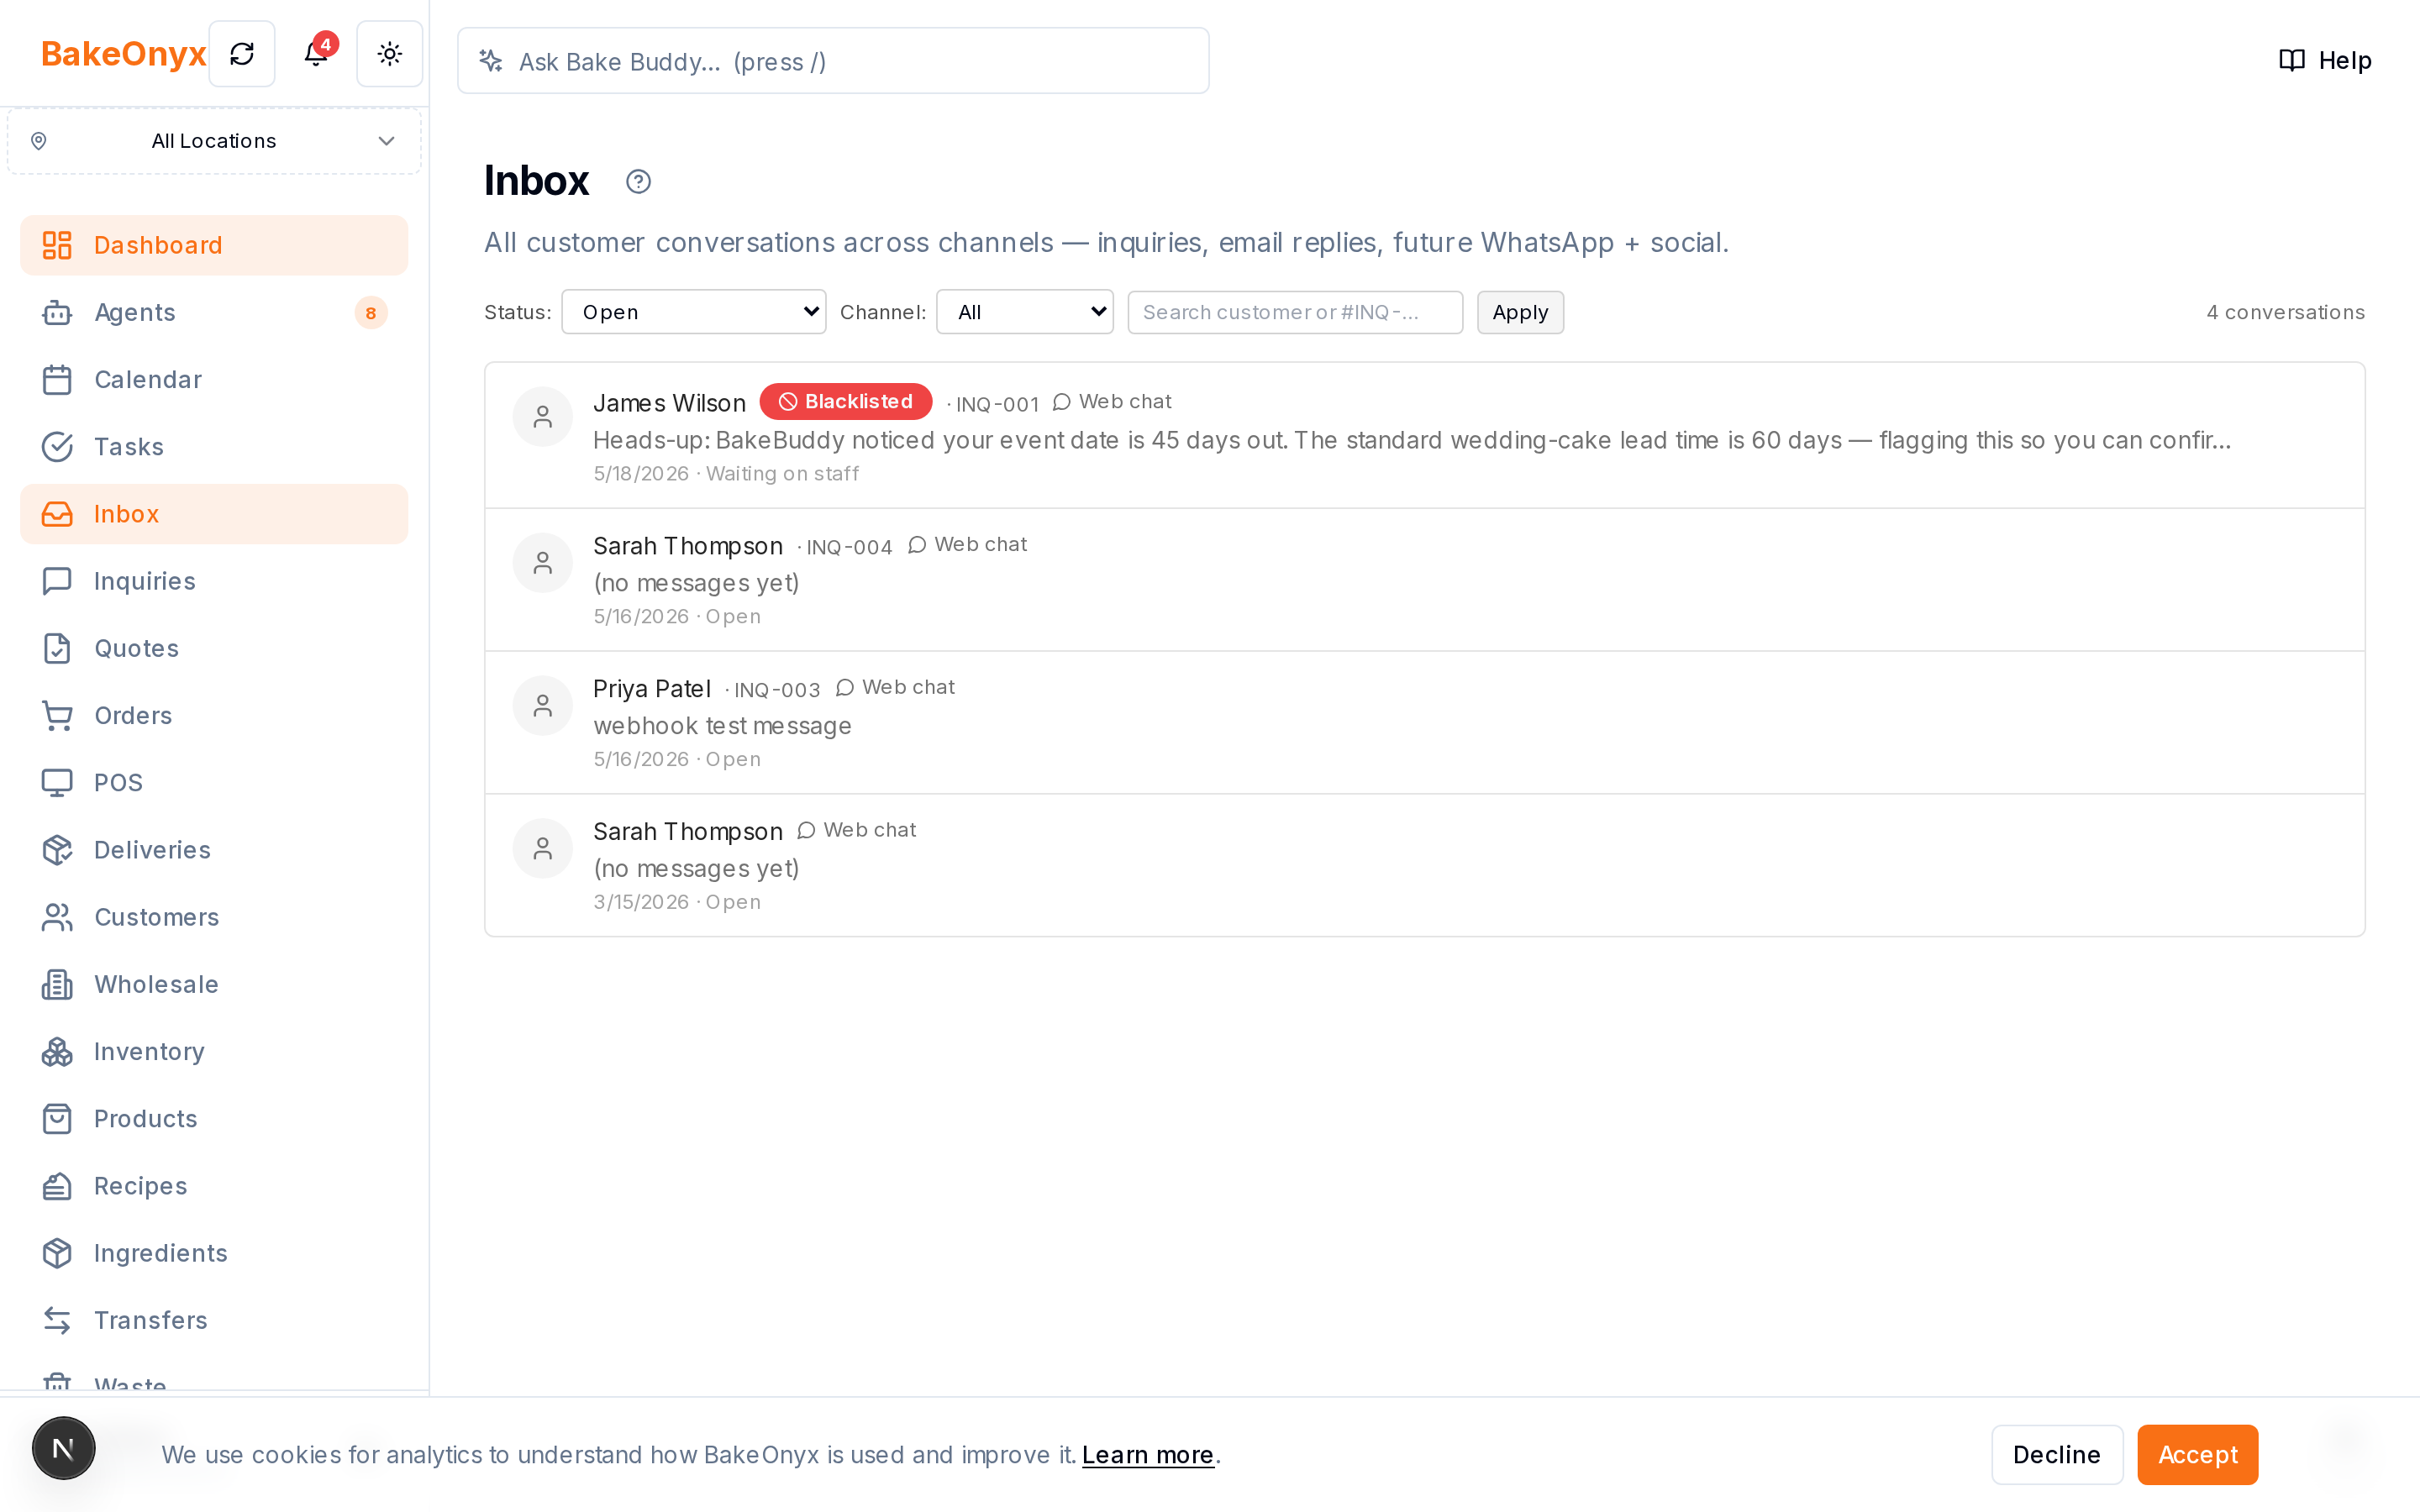This screenshot has height=1512, width=2420.
Task: Open Sarah Thompson conversation dated 3/15/2026
Action: point(1424,866)
